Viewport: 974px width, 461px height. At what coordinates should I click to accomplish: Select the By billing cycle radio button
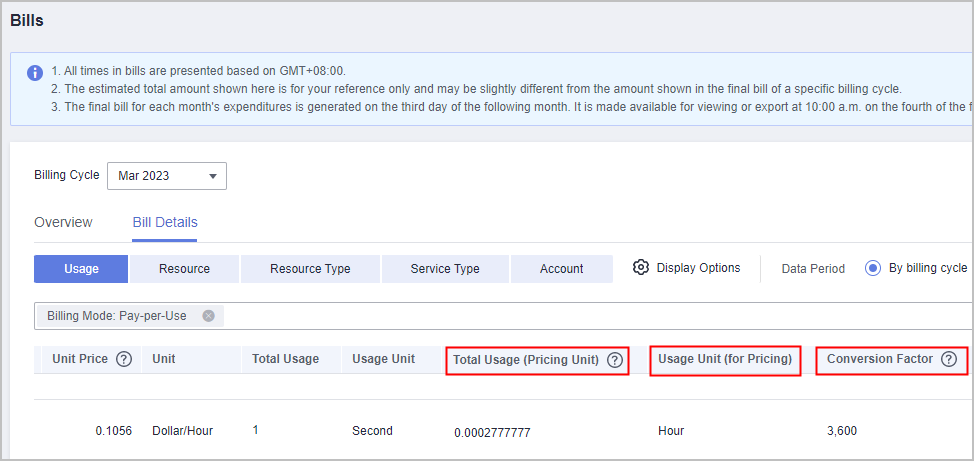873,268
